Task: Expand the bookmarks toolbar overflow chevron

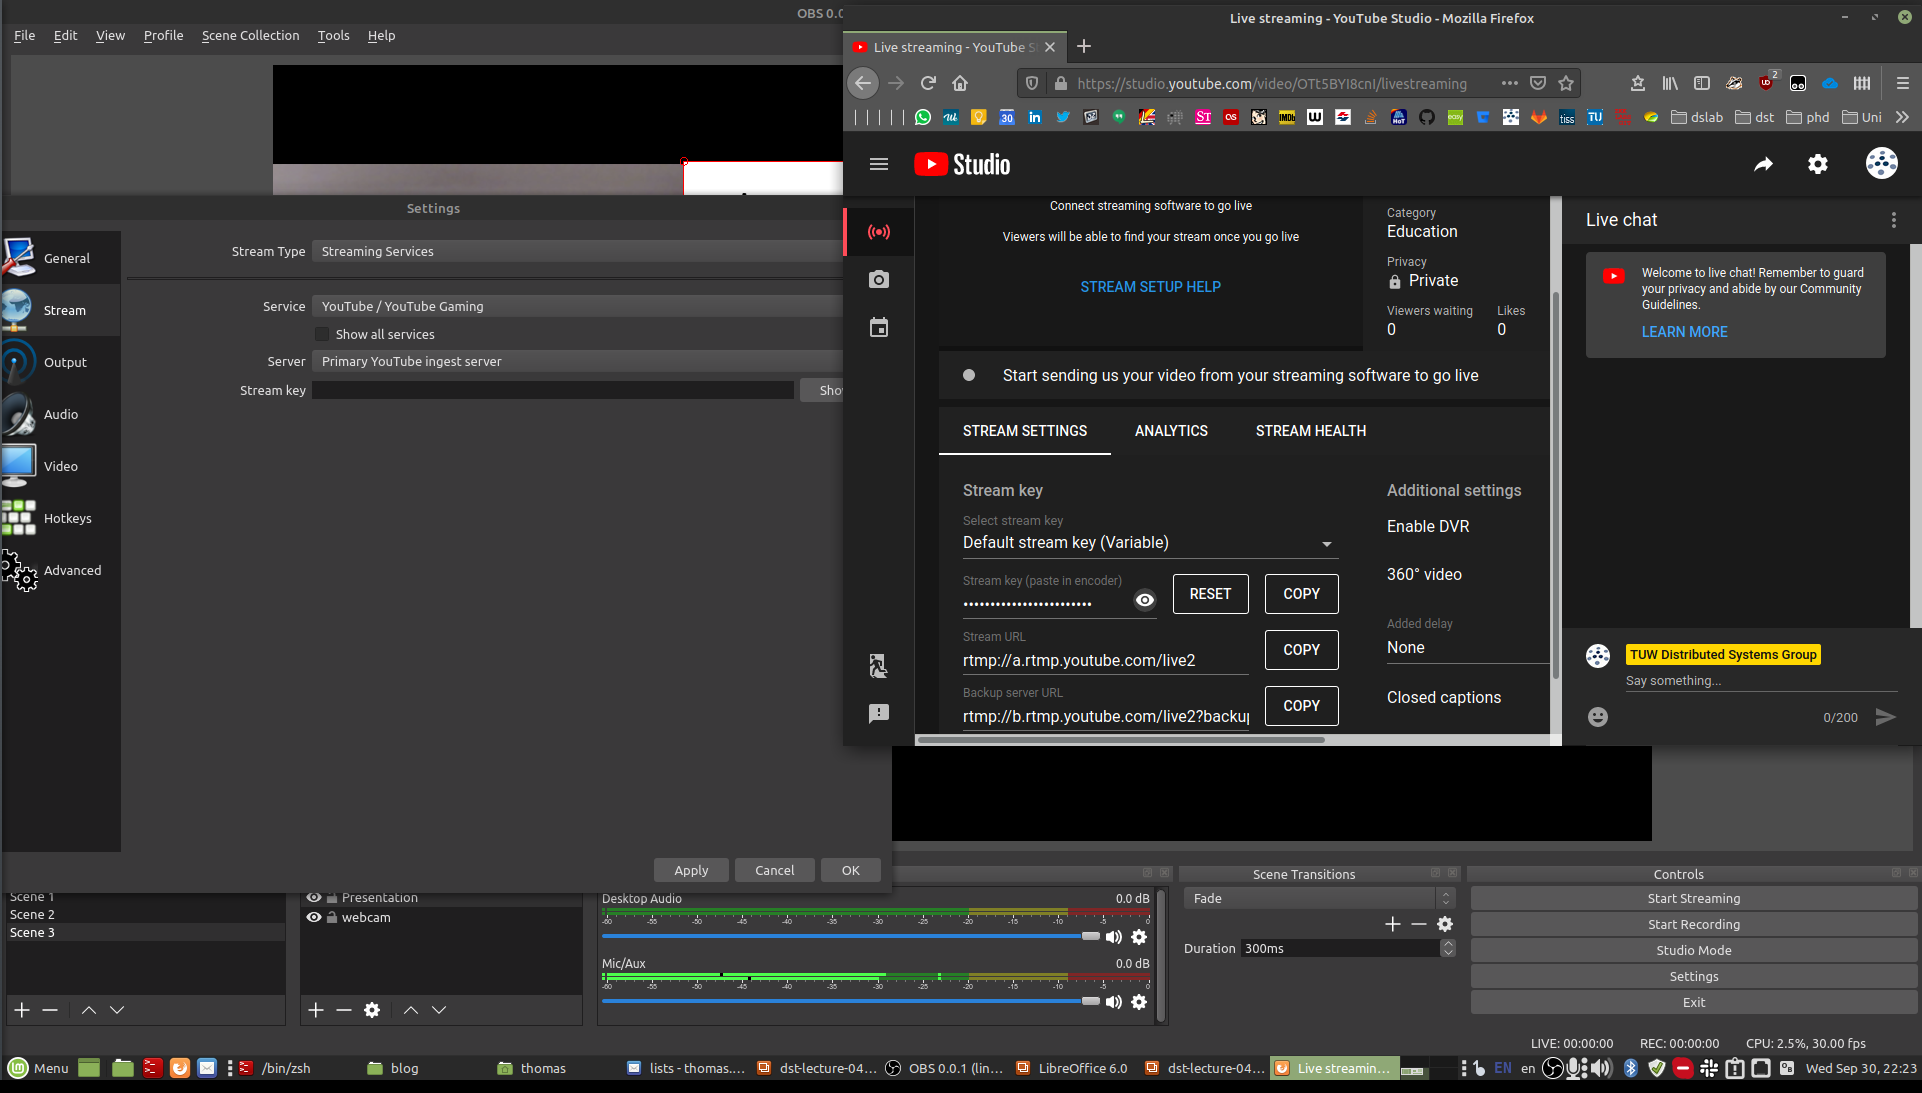Action: [1901, 117]
